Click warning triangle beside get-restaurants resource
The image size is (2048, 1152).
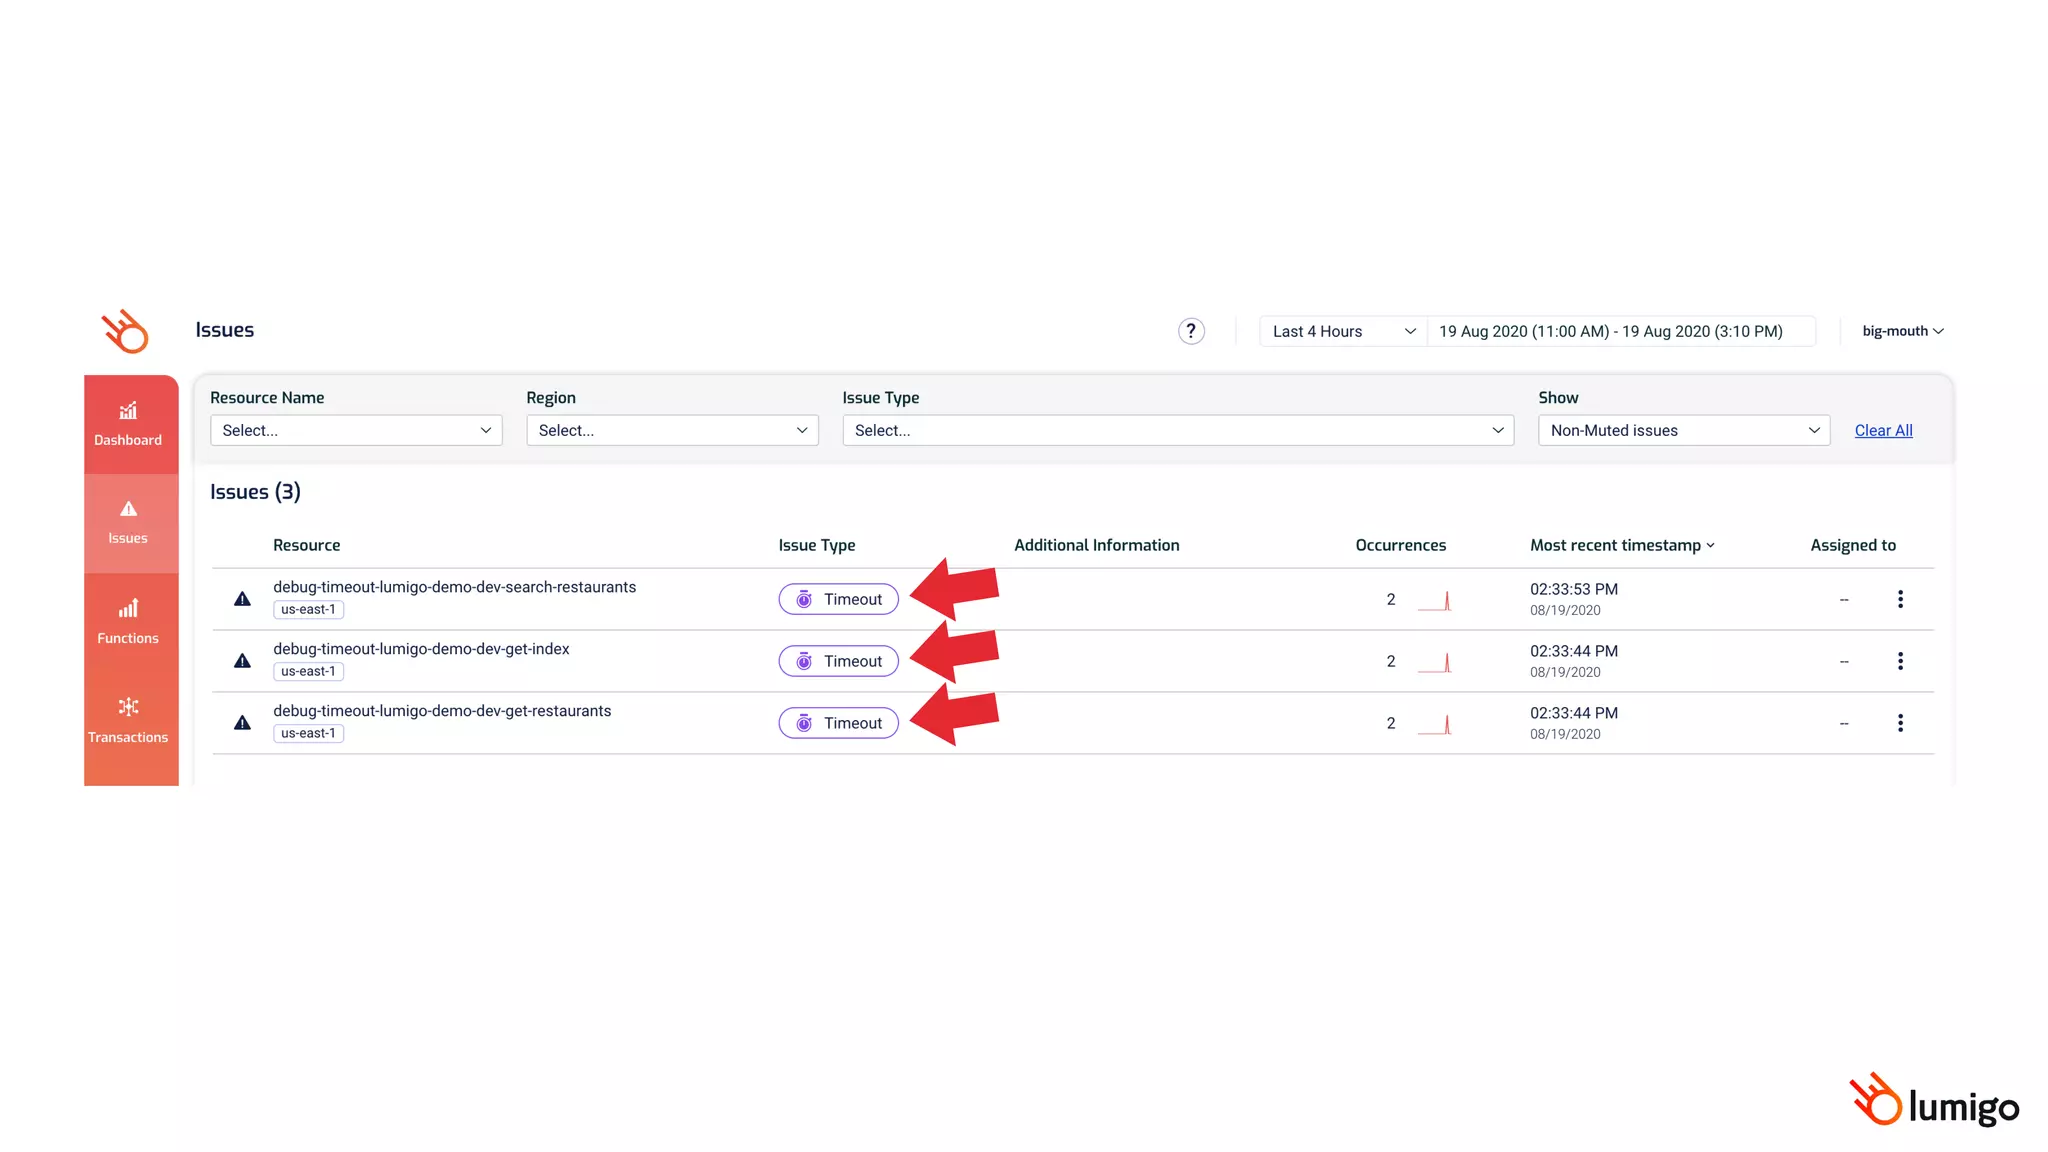(x=242, y=723)
